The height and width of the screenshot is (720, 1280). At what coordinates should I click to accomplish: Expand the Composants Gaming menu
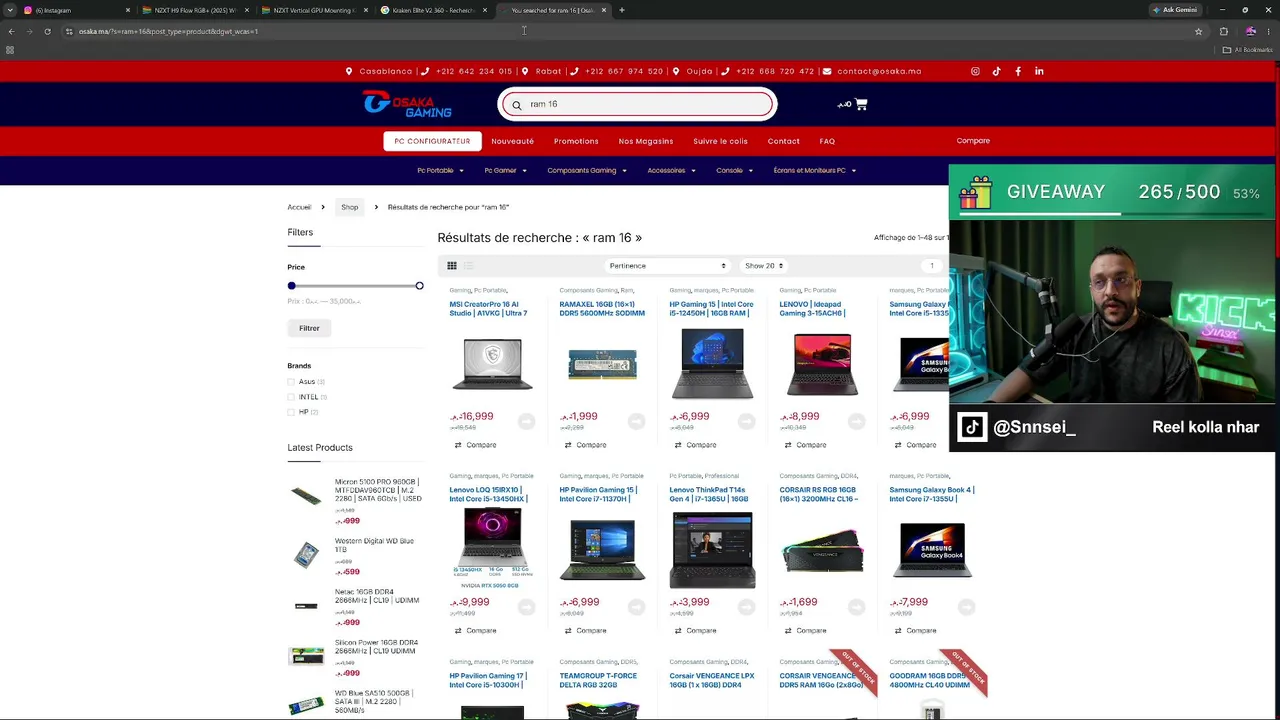[x=587, y=170]
